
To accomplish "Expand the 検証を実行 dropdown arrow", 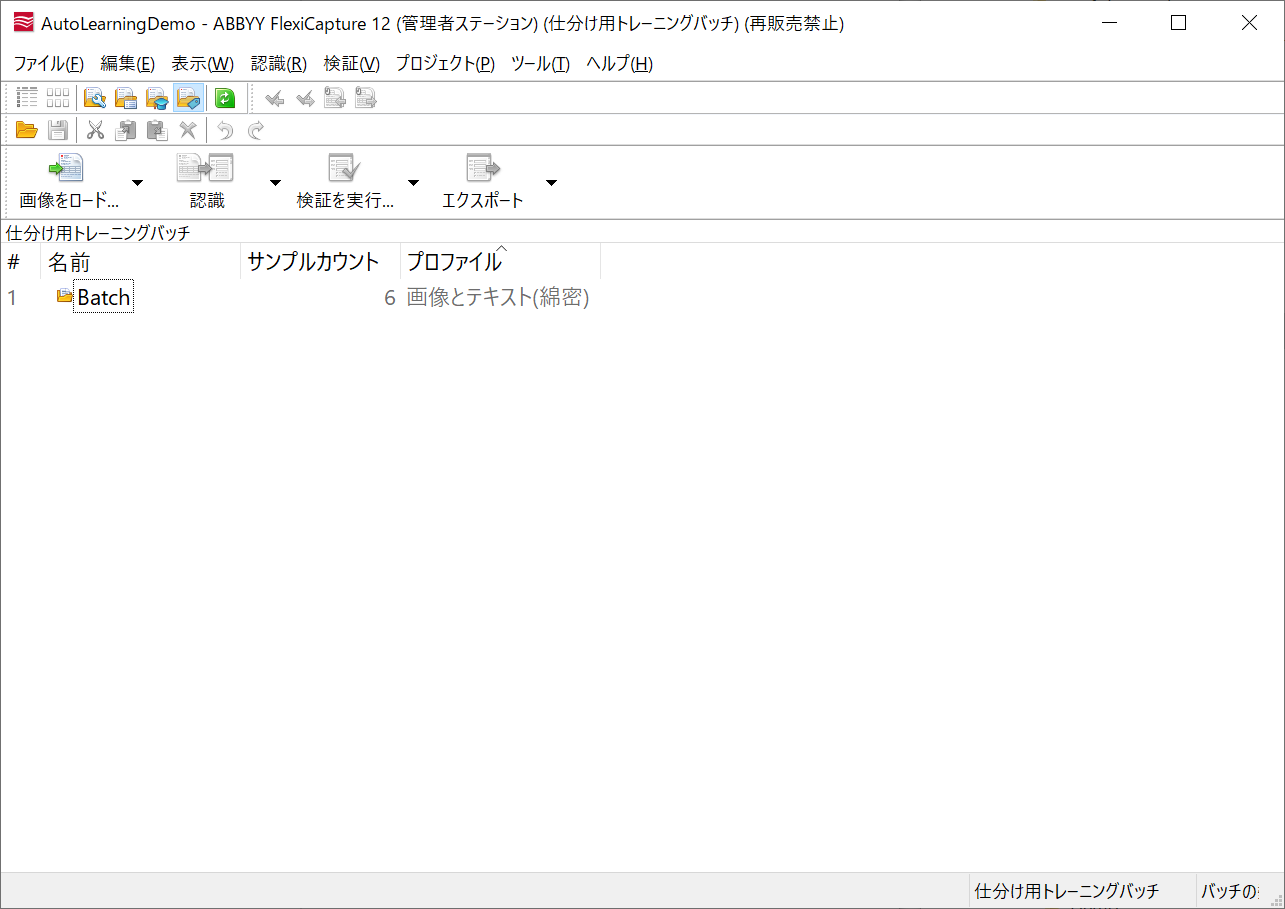I will coord(413,182).
